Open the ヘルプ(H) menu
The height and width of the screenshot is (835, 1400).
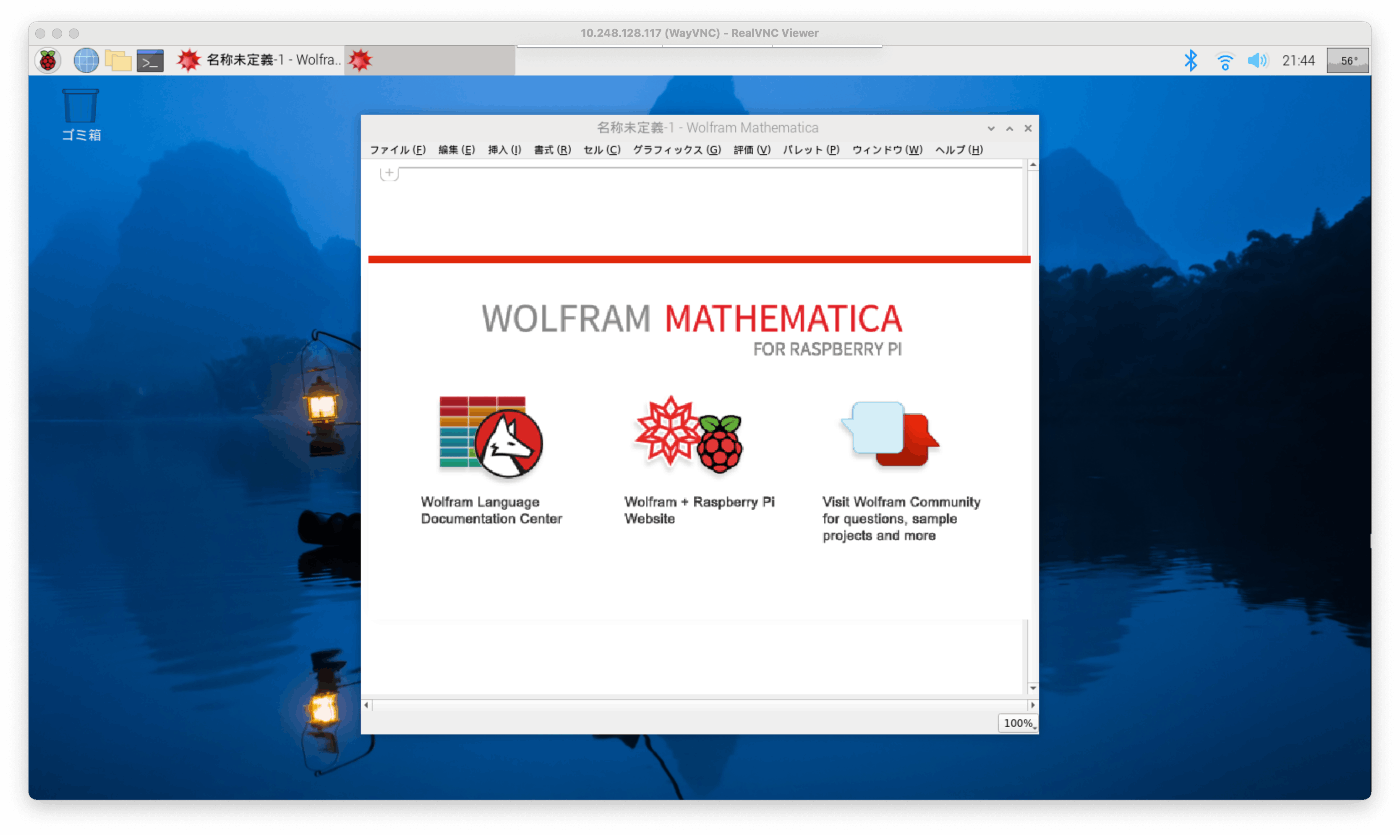coord(959,150)
